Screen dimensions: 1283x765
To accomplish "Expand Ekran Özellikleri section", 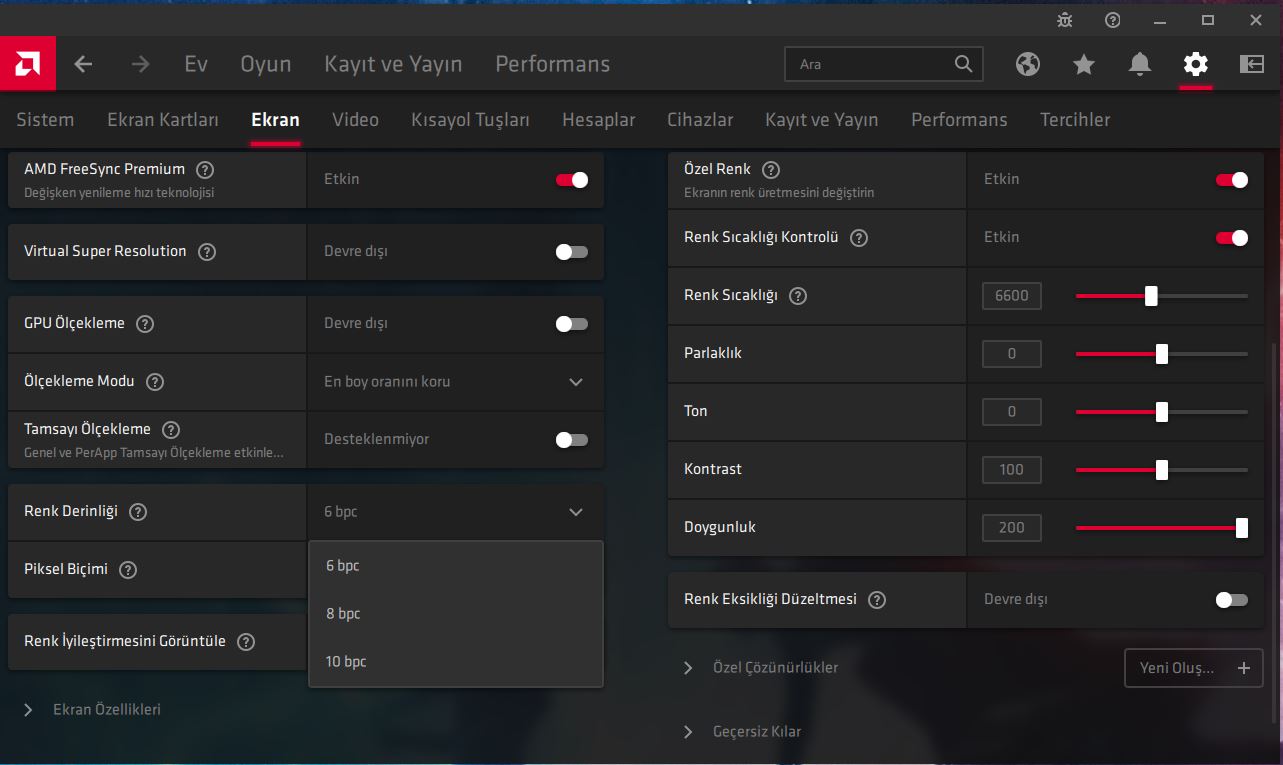I will point(93,710).
